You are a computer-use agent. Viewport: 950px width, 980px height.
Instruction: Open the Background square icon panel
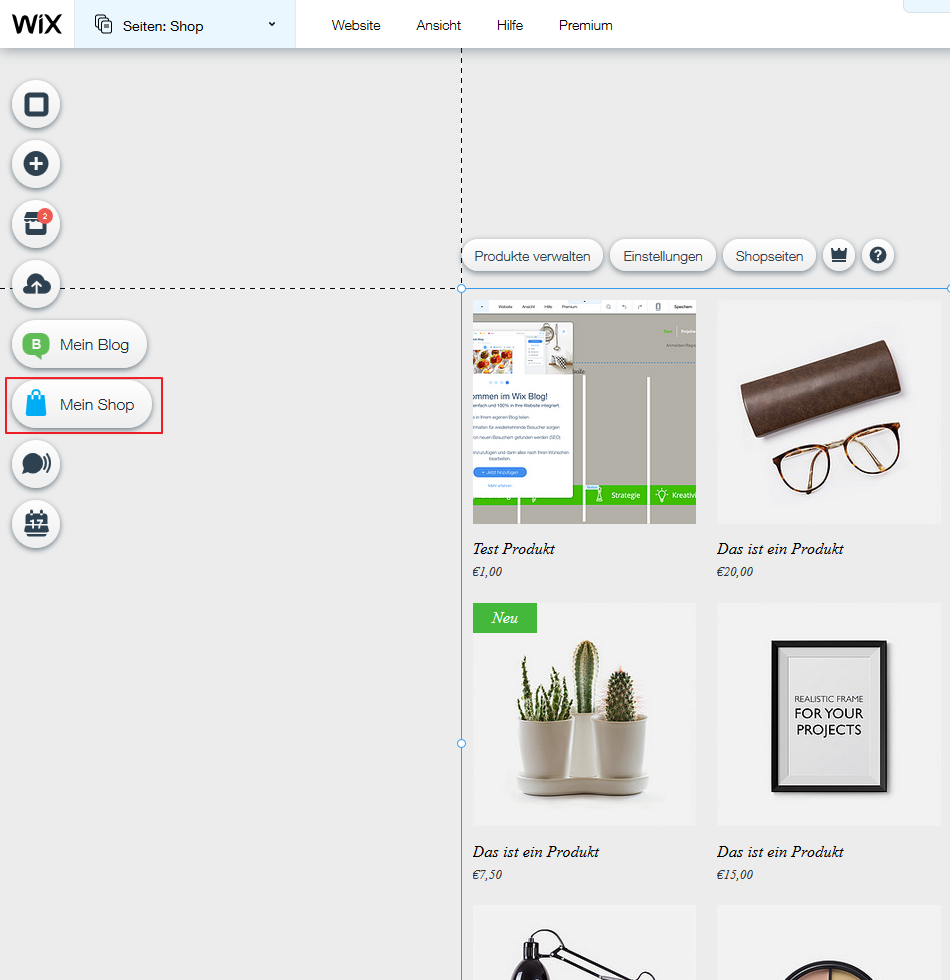(x=36, y=105)
